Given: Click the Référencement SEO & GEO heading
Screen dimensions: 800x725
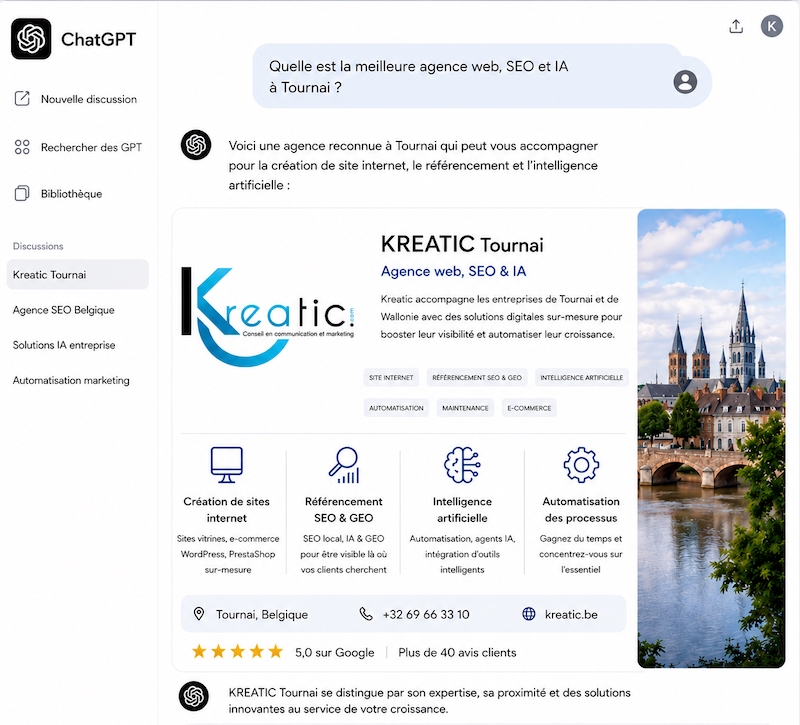Looking at the screenshot, I should pyautogui.click(x=343, y=509).
